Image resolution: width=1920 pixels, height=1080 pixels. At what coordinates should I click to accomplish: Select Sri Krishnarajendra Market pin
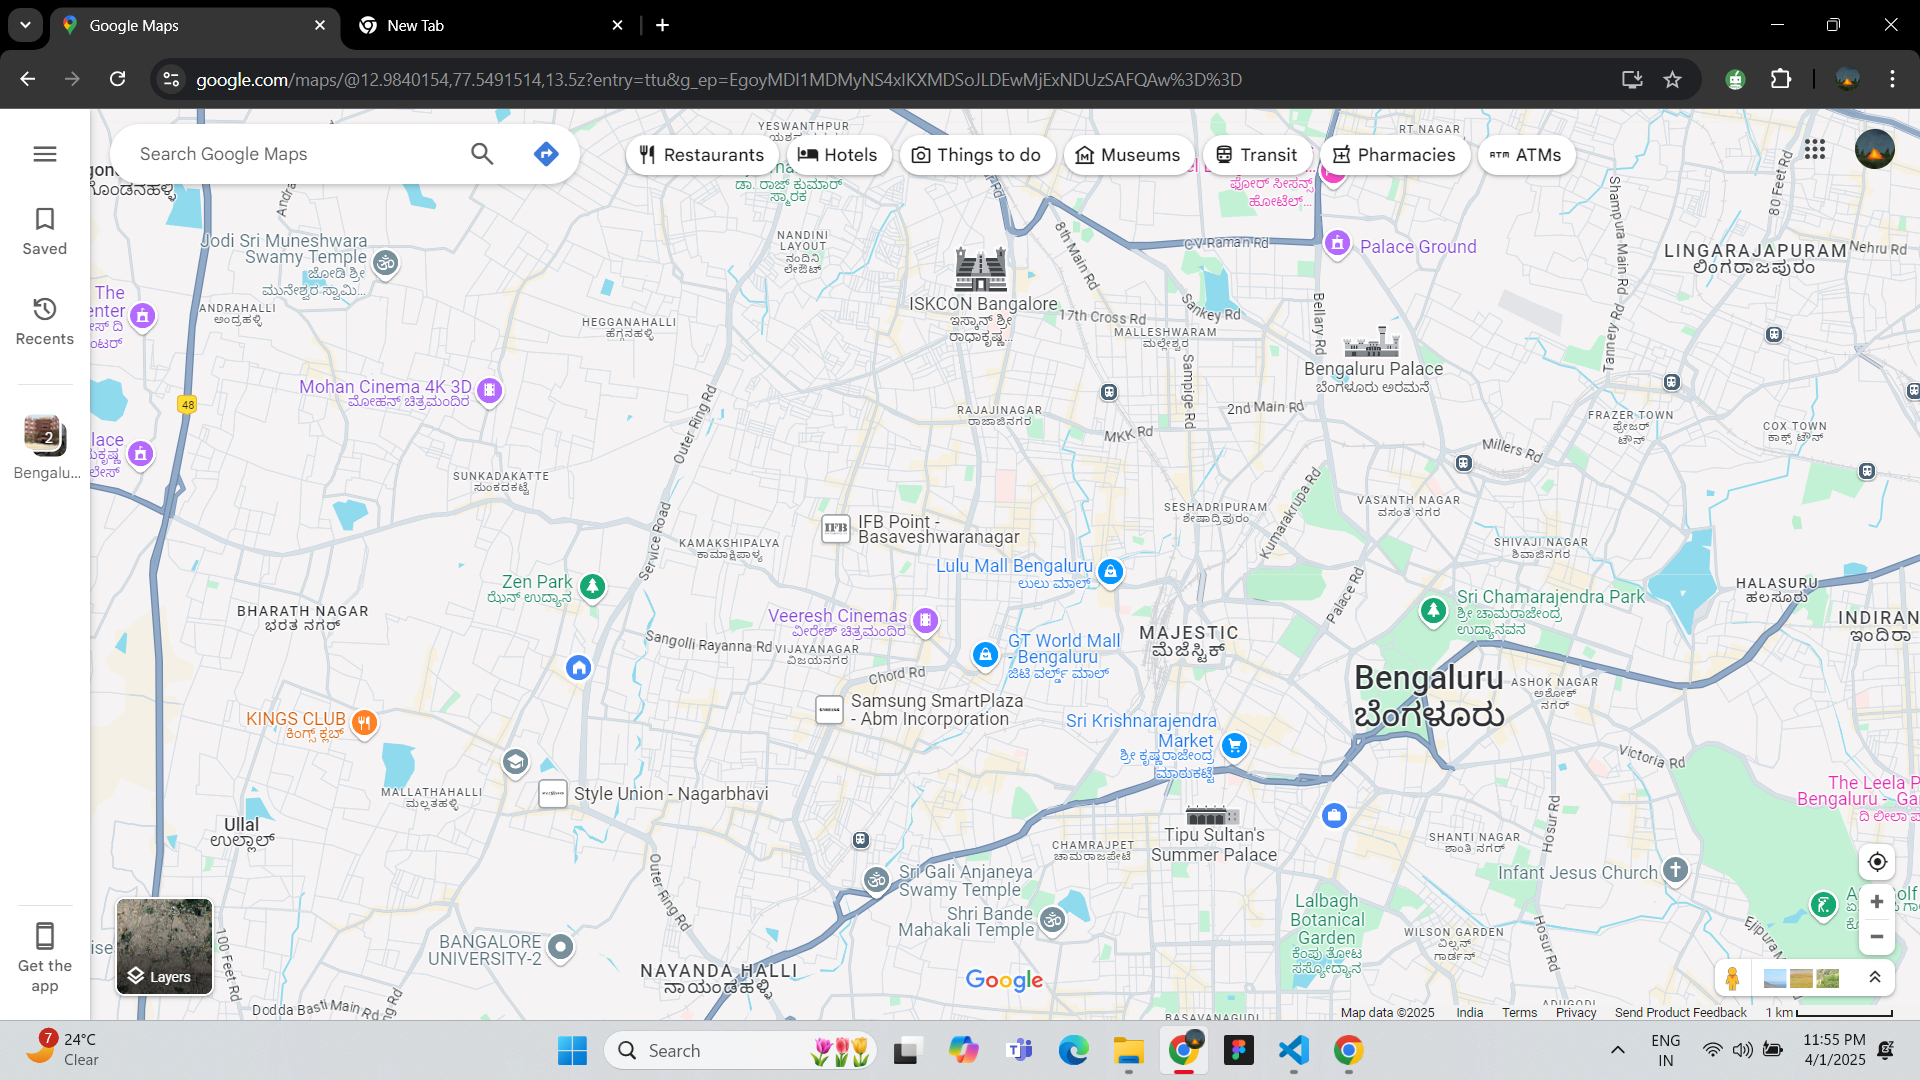pyautogui.click(x=1235, y=745)
